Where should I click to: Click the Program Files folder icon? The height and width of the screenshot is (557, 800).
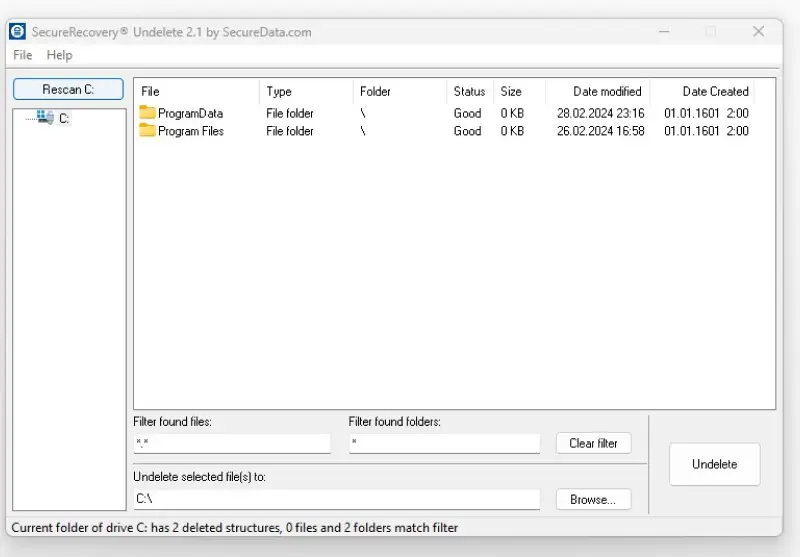pos(147,130)
